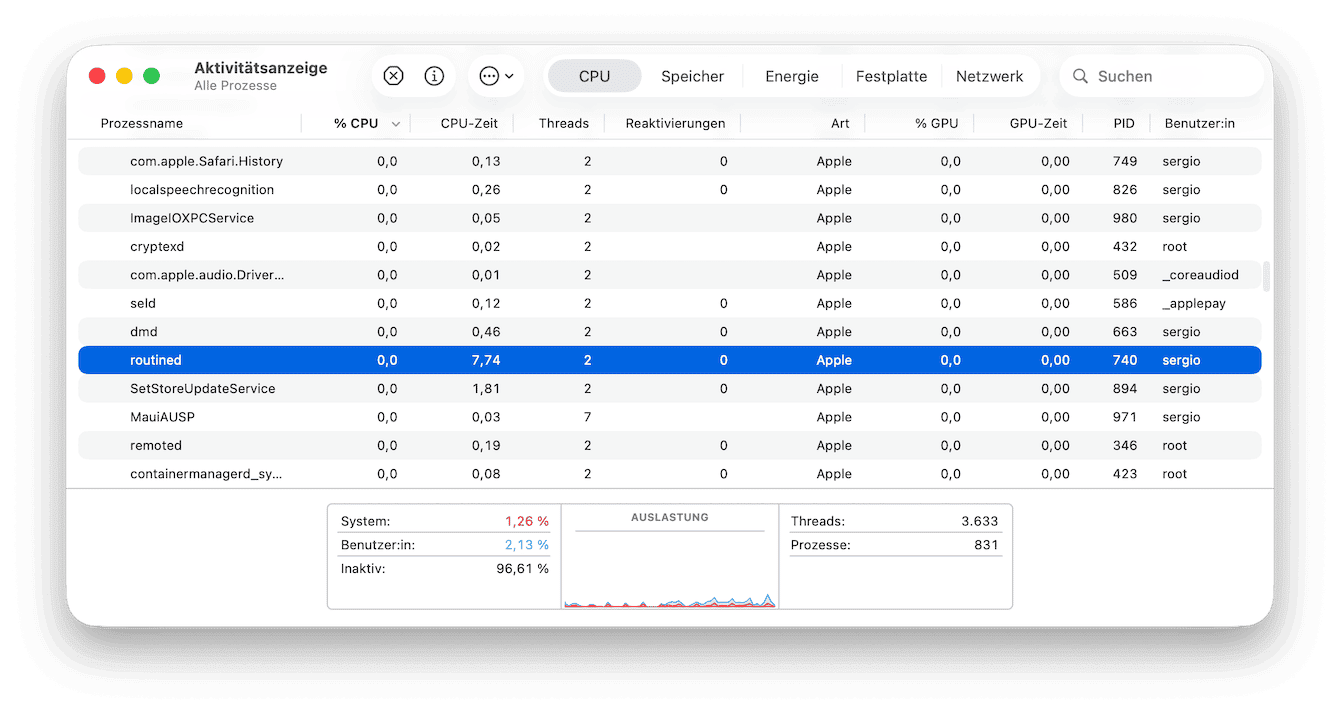Click the vertical scrollbar in process list
Screen dimensions: 1340x714
1267,277
